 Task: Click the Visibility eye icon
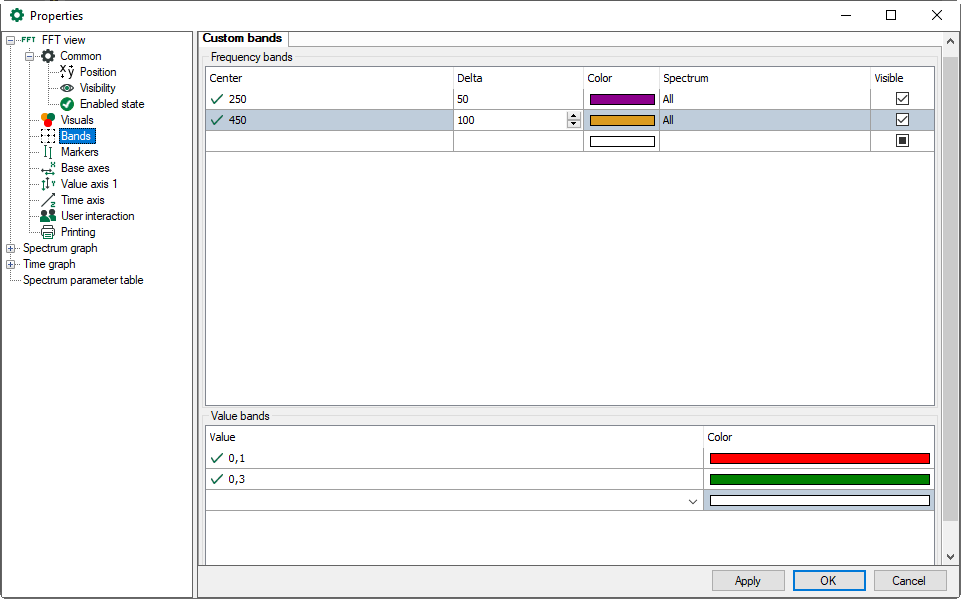point(67,88)
